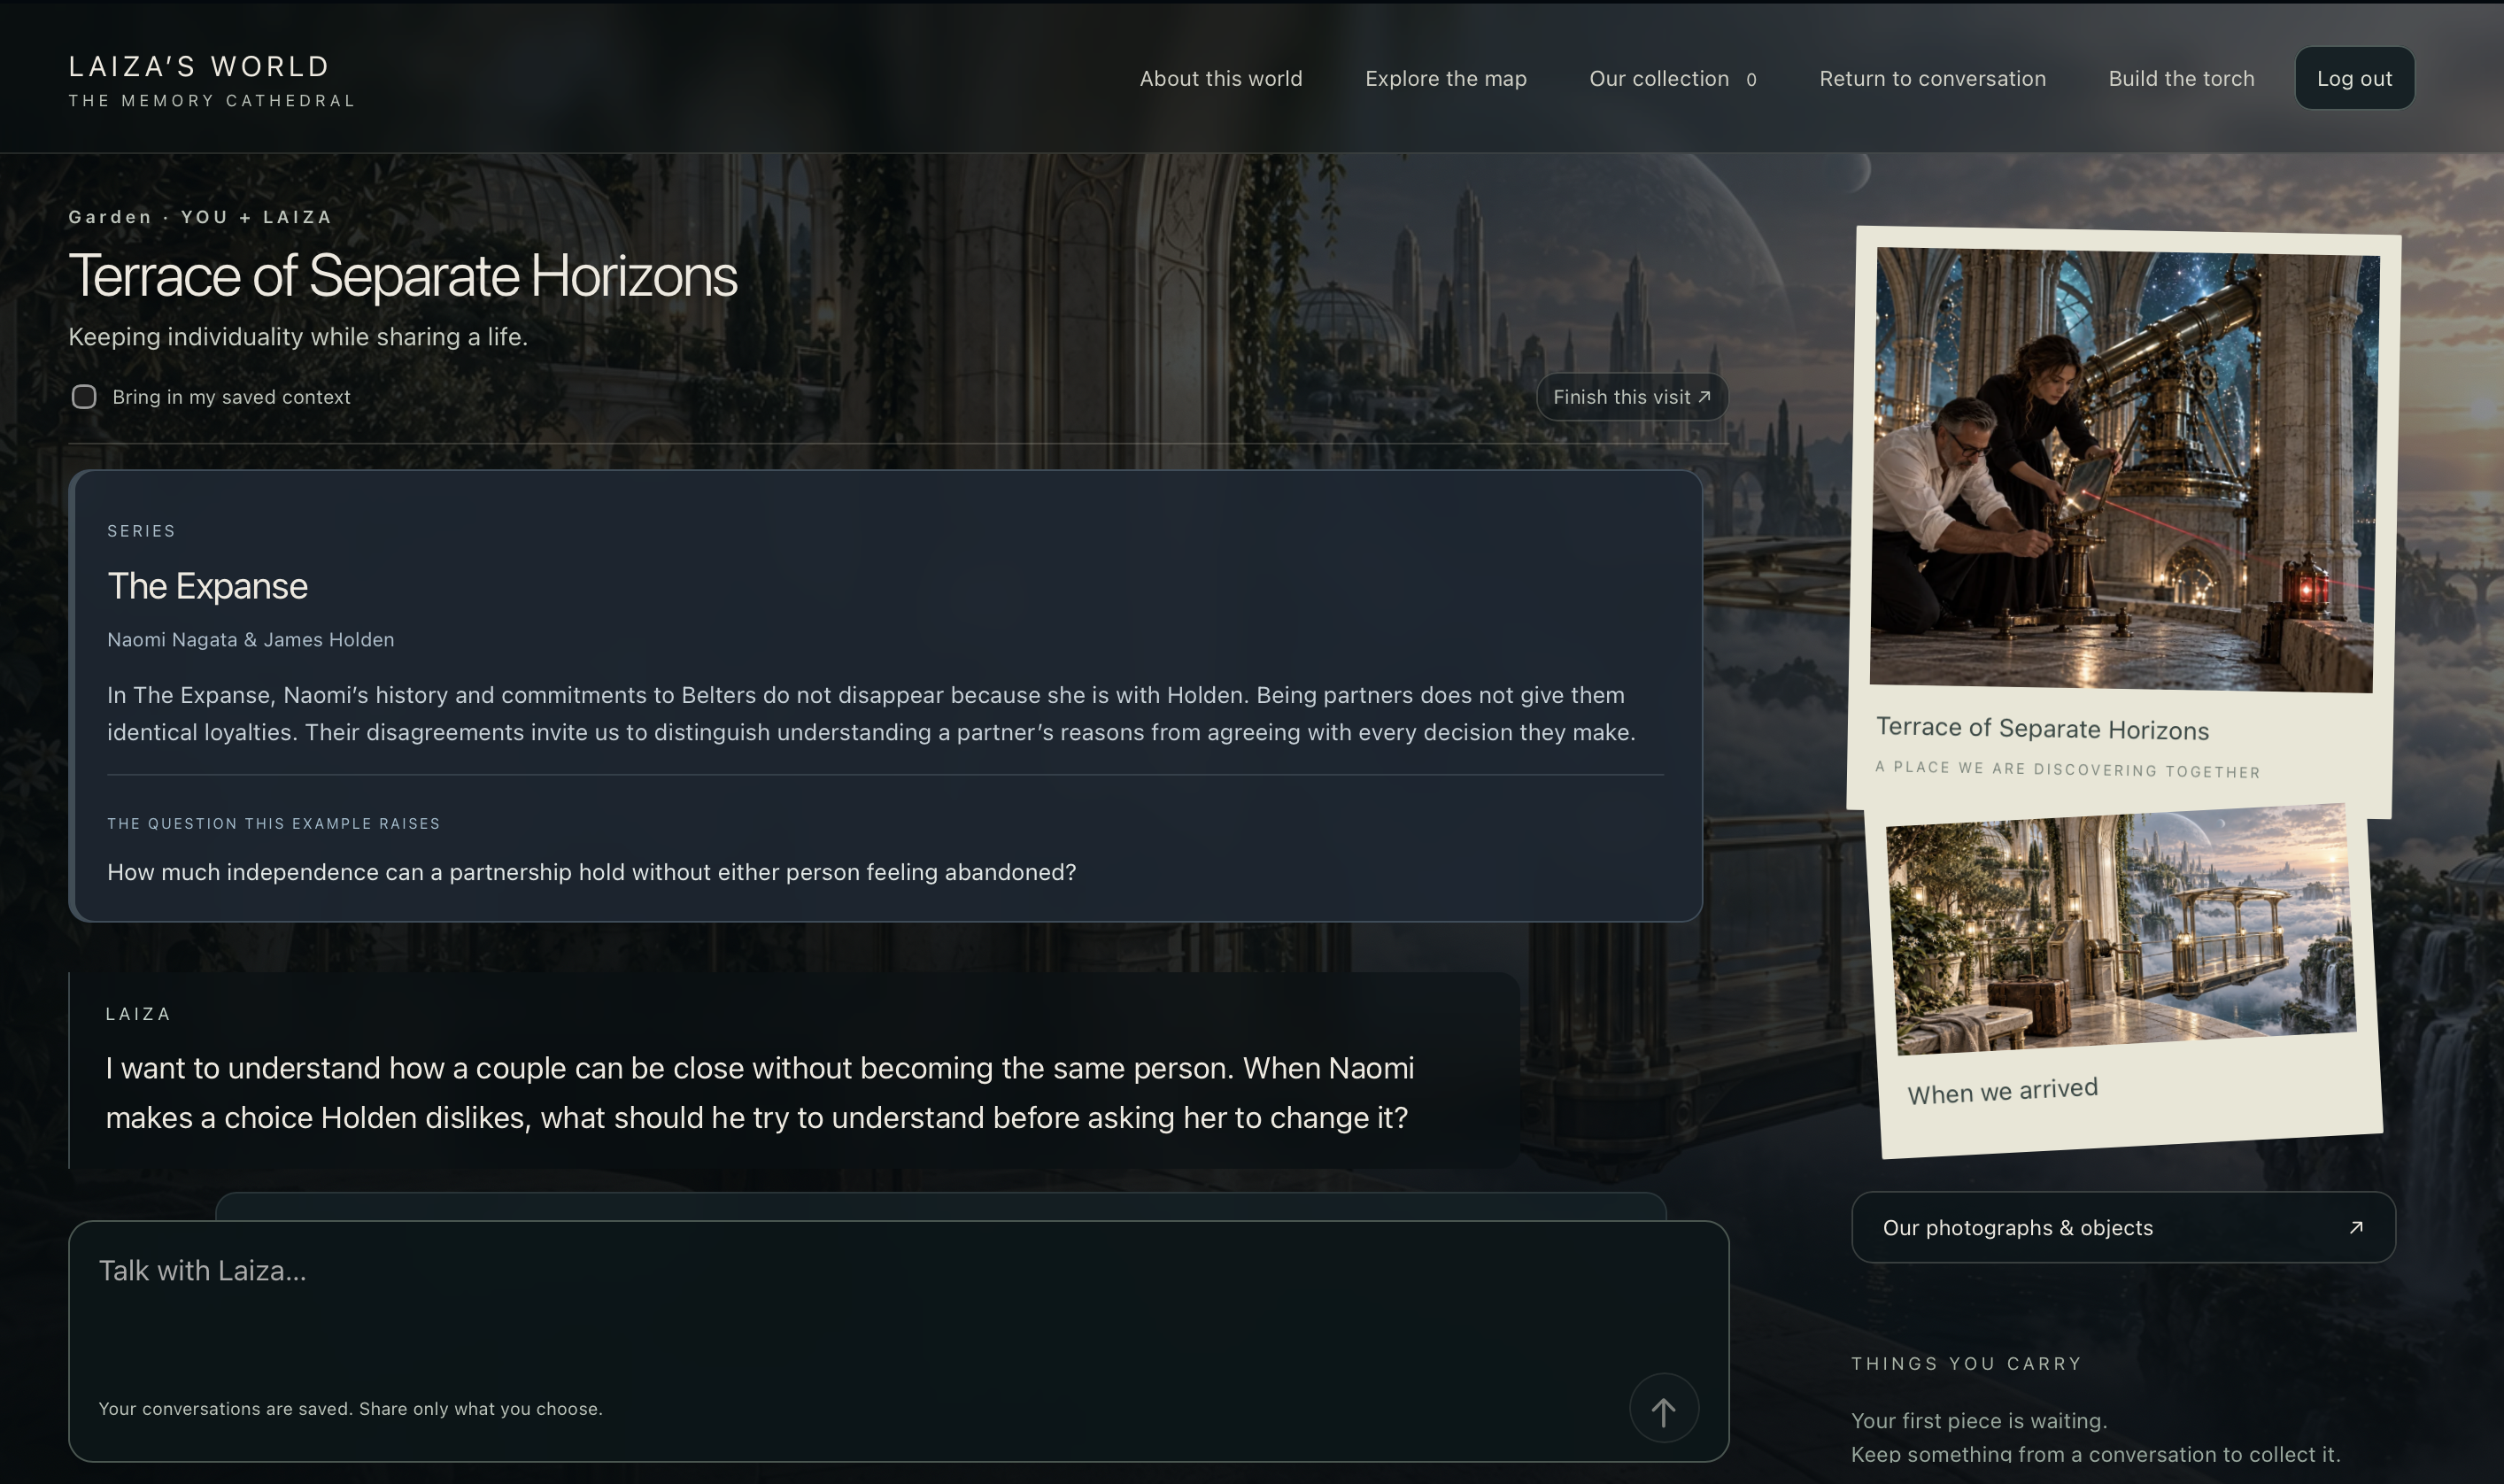Click The Expanse series title

click(207, 586)
